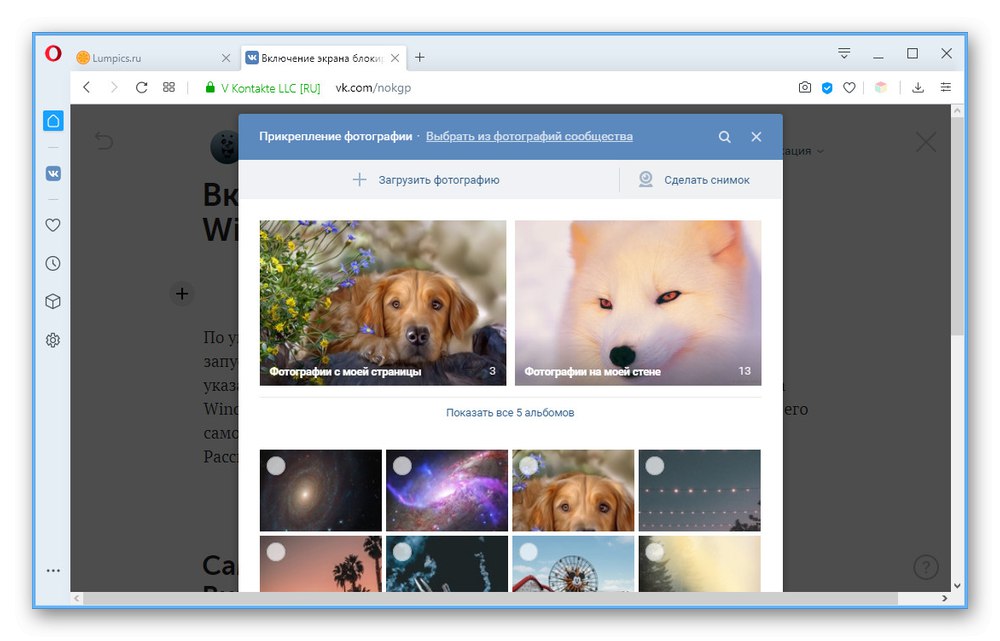Open album 'Фотографии на моей стене'
The image size is (1000, 641).
pos(638,303)
